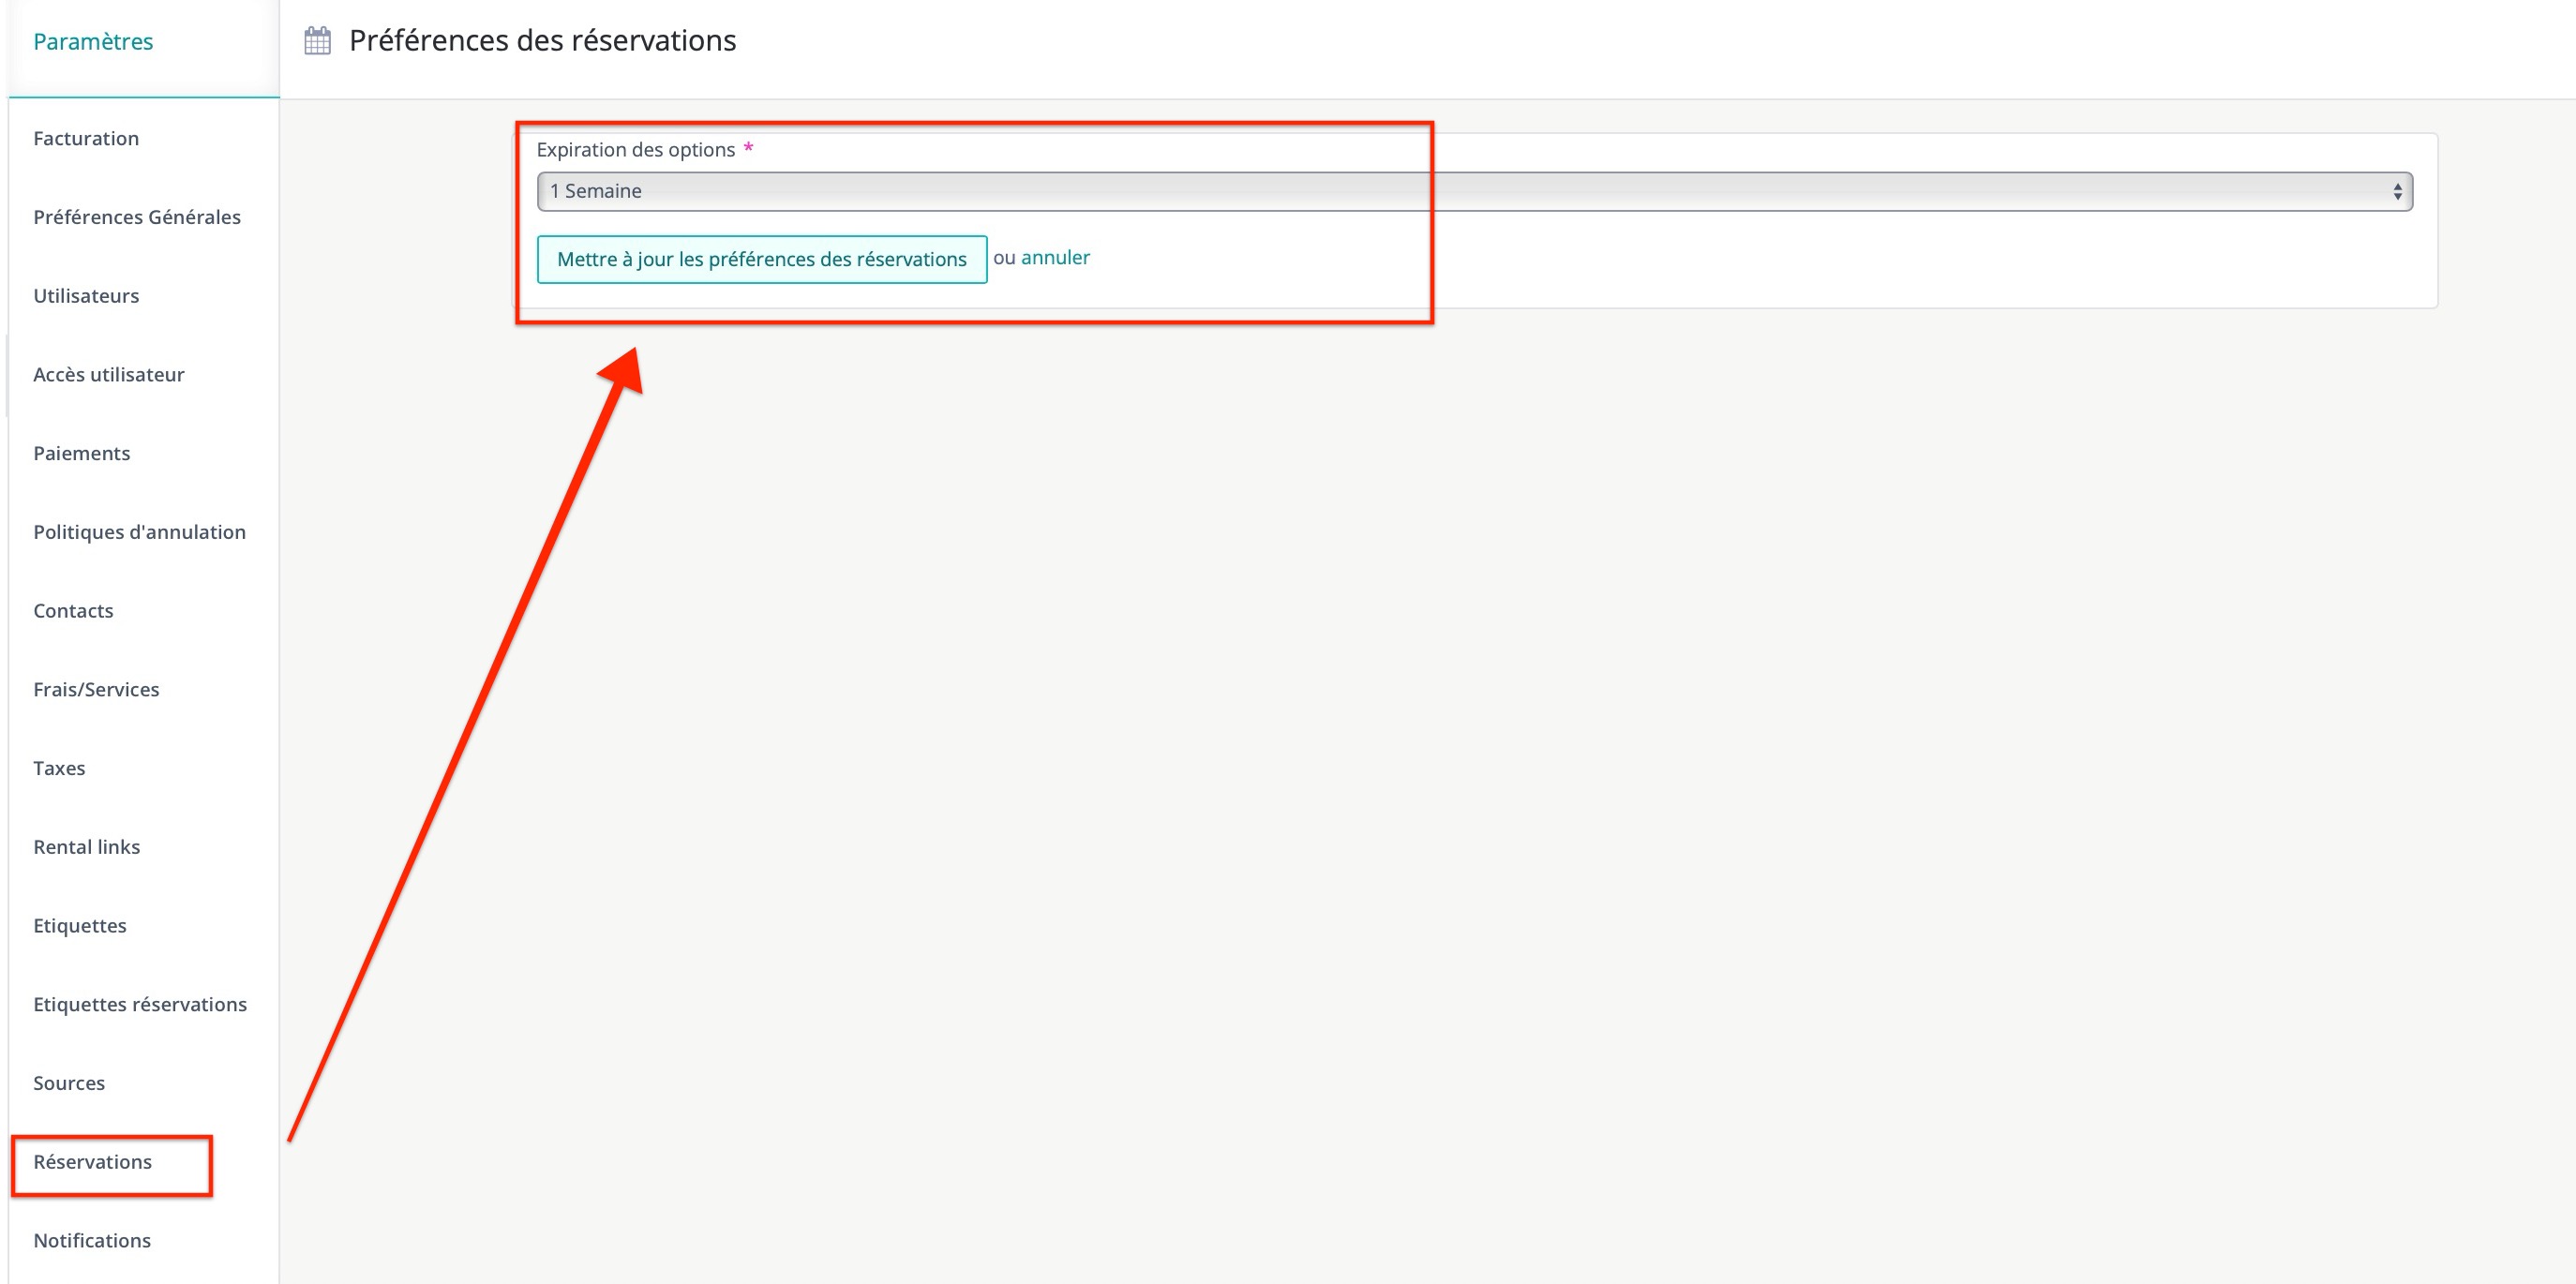Open Préférences Générales in the sidebar
The image size is (2576, 1284).
click(x=137, y=218)
